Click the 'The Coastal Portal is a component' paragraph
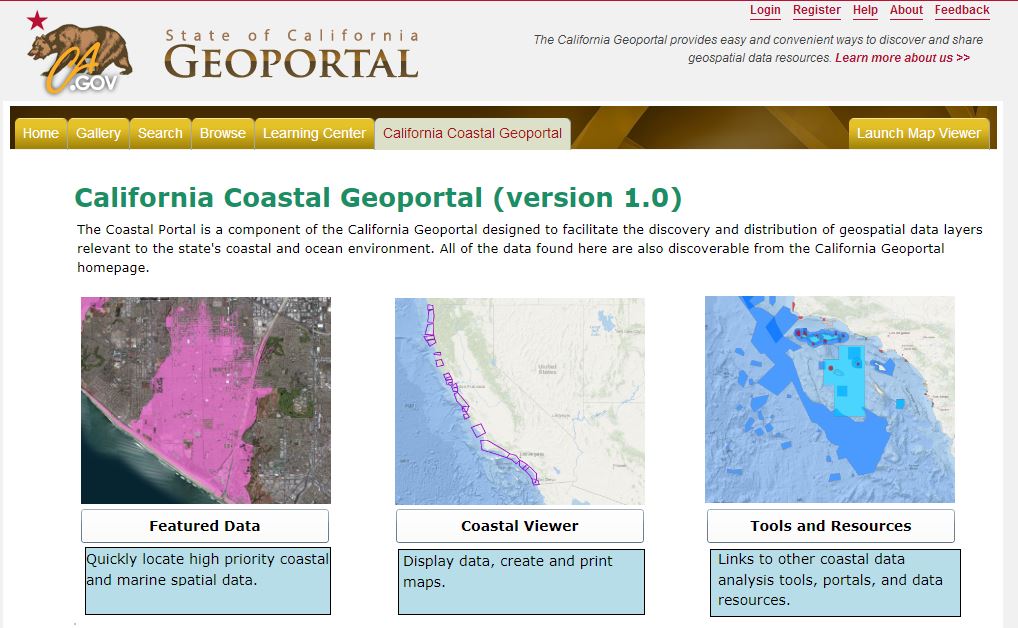This screenshot has width=1018, height=628. click(x=530, y=248)
